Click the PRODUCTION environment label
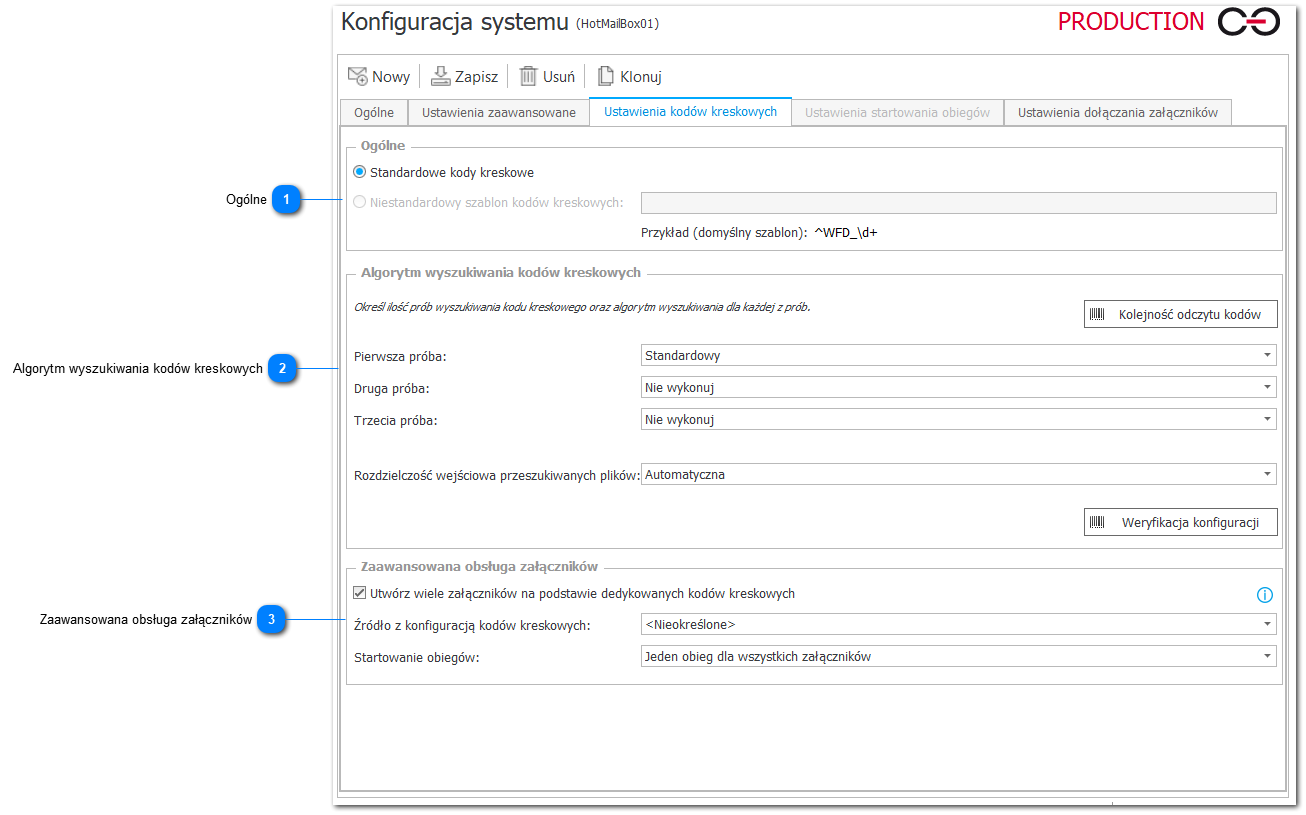The width and height of the screenshot is (1306, 815). click(x=1131, y=22)
